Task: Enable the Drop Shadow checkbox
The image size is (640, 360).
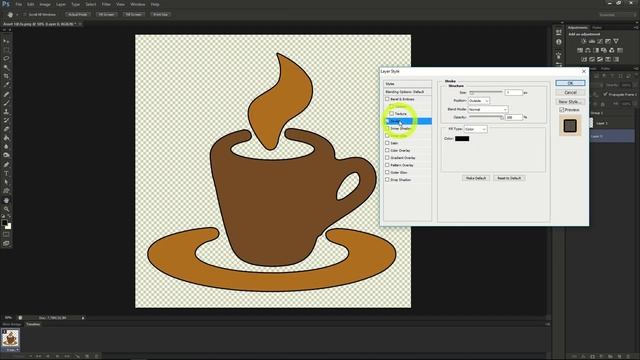Action: coord(387,180)
